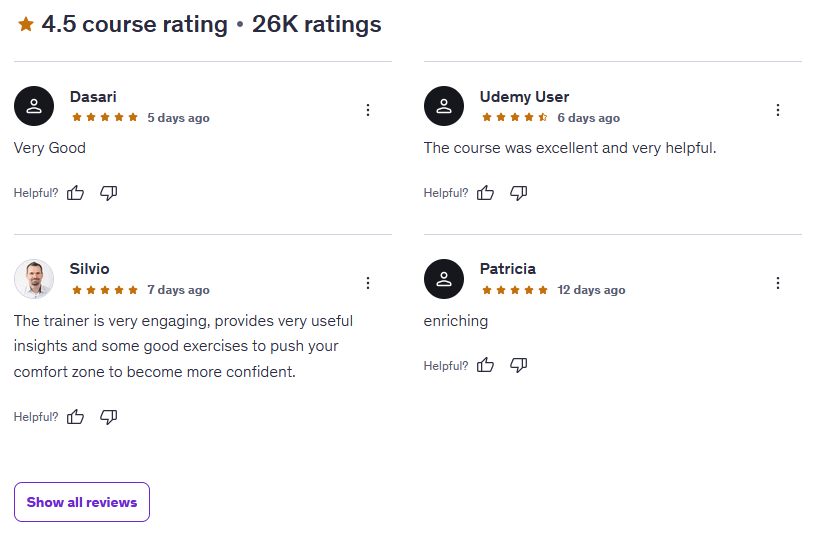Click the star beside 4.5 course rating

coord(26,25)
